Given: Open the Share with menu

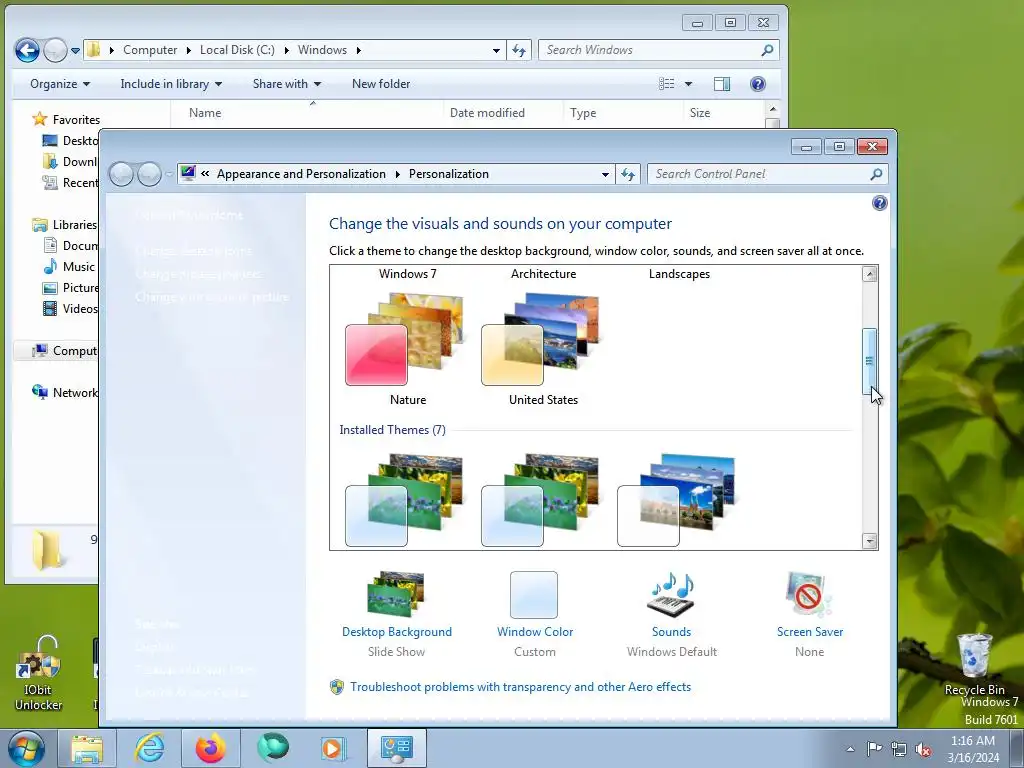Looking at the screenshot, I should point(287,84).
